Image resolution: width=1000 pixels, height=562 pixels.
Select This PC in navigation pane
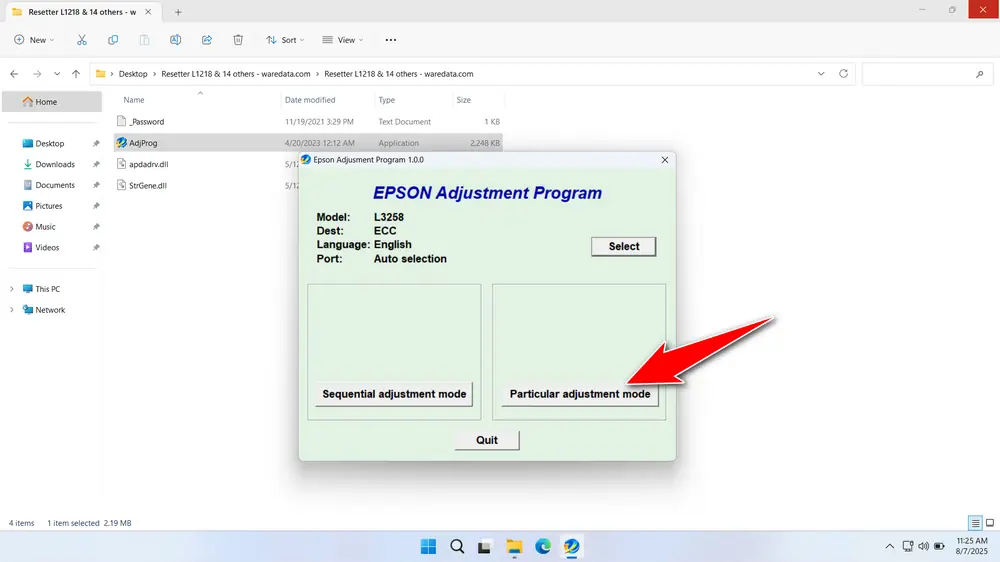pyautogui.click(x=47, y=289)
